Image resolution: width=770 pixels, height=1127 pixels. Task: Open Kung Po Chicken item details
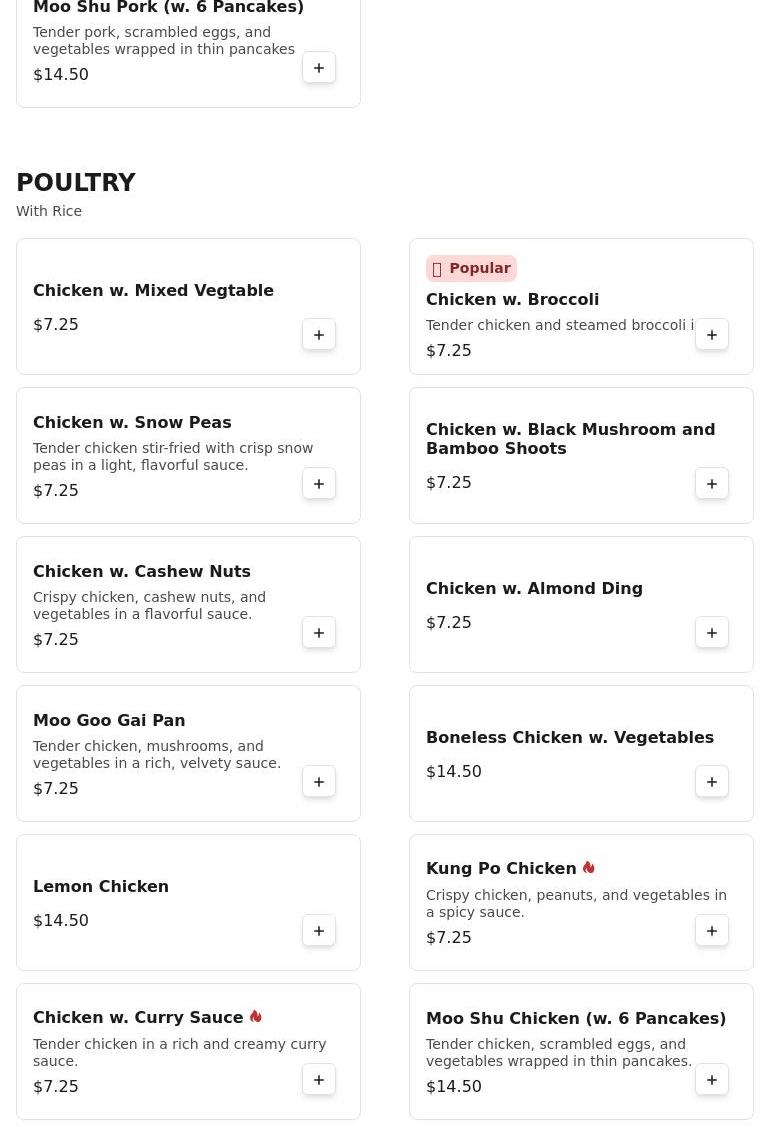click(x=501, y=868)
